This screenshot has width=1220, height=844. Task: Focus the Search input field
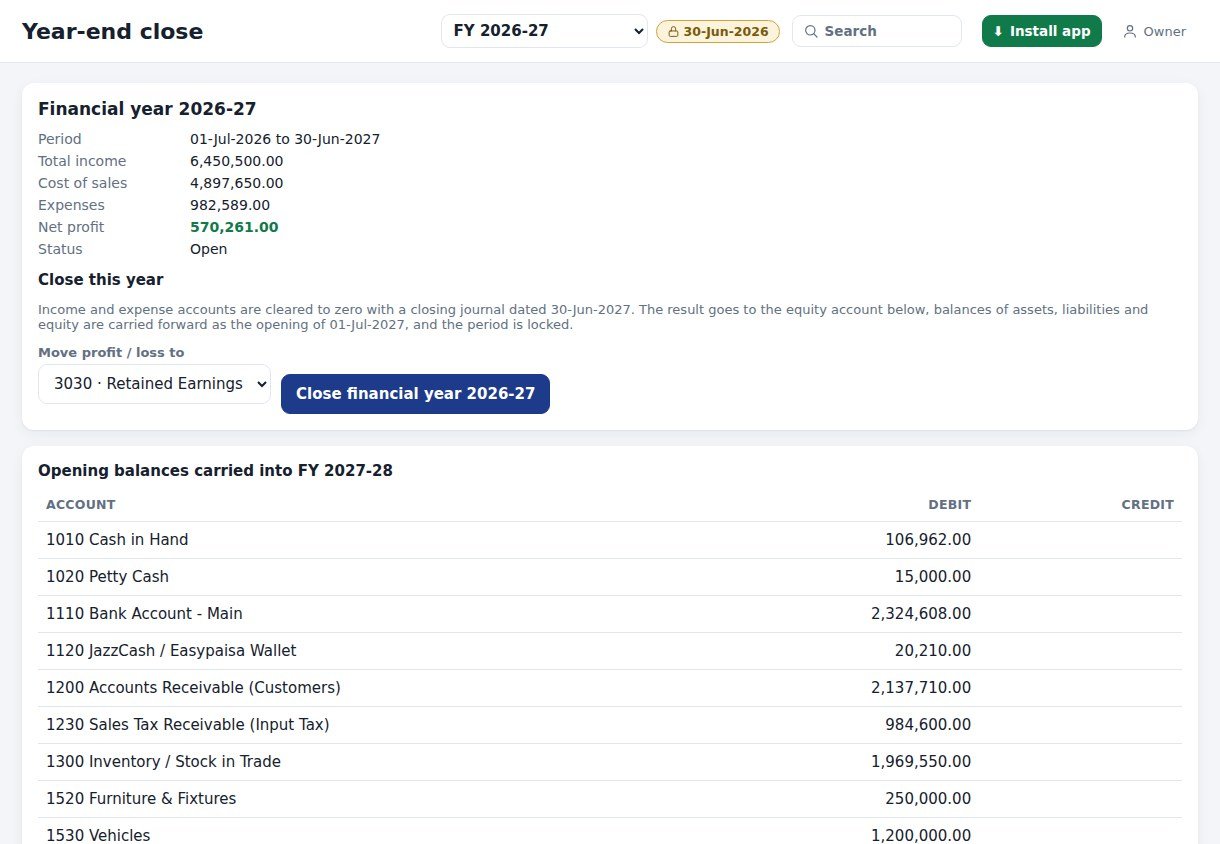(x=877, y=31)
